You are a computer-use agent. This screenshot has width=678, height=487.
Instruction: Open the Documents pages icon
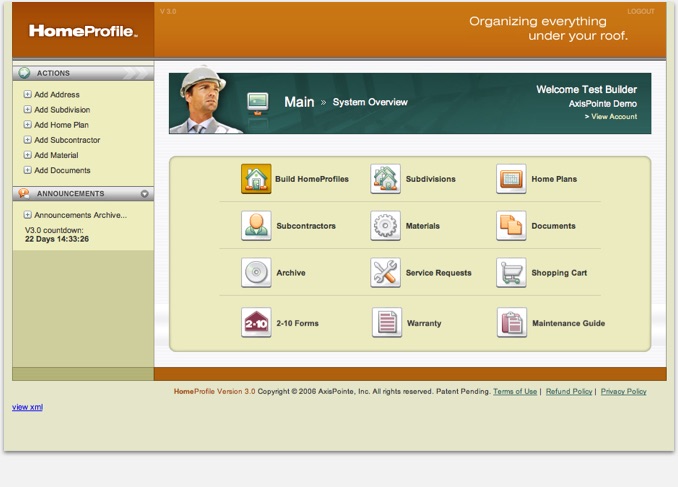511,226
